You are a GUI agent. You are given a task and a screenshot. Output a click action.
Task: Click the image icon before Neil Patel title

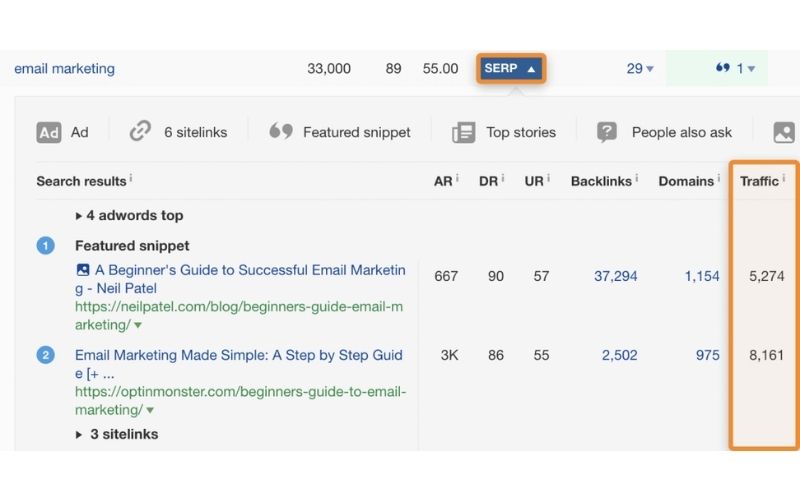coord(83,270)
